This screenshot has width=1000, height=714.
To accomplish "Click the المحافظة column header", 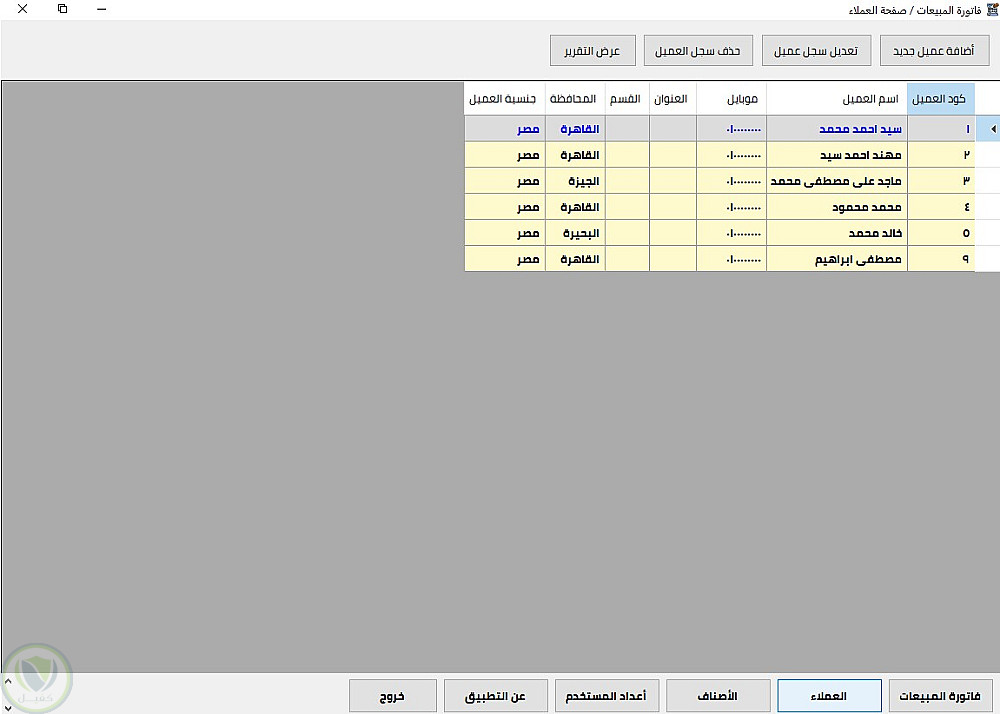I will 575,99.
